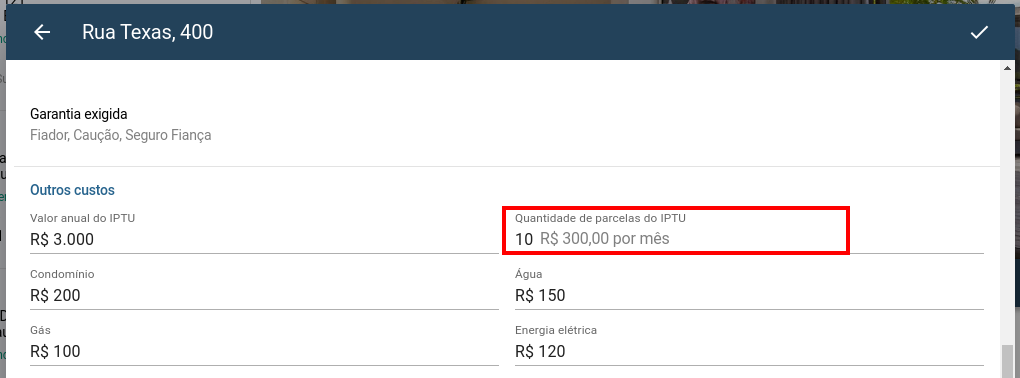Focus the Energia elétrica R$ 120 field
1020x378 pixels.
click(x=749, y=351)
